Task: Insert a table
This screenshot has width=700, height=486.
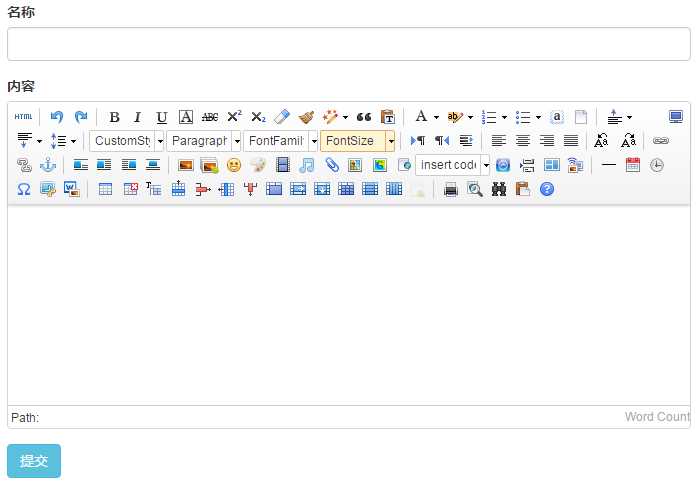Action: point(105,189)
